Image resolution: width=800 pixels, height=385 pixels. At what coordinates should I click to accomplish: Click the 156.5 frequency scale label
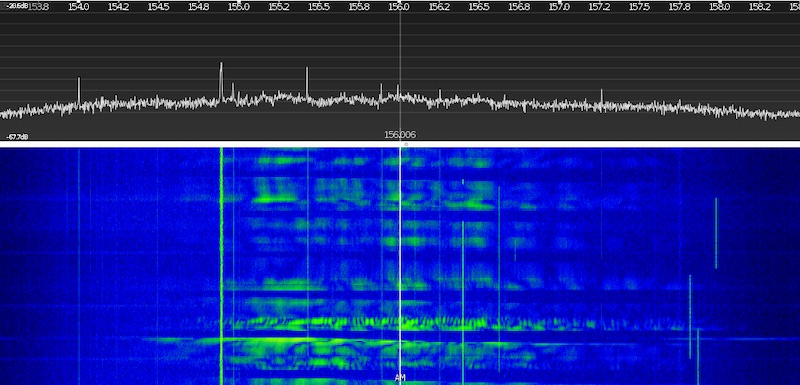click(x=479, y=7)
